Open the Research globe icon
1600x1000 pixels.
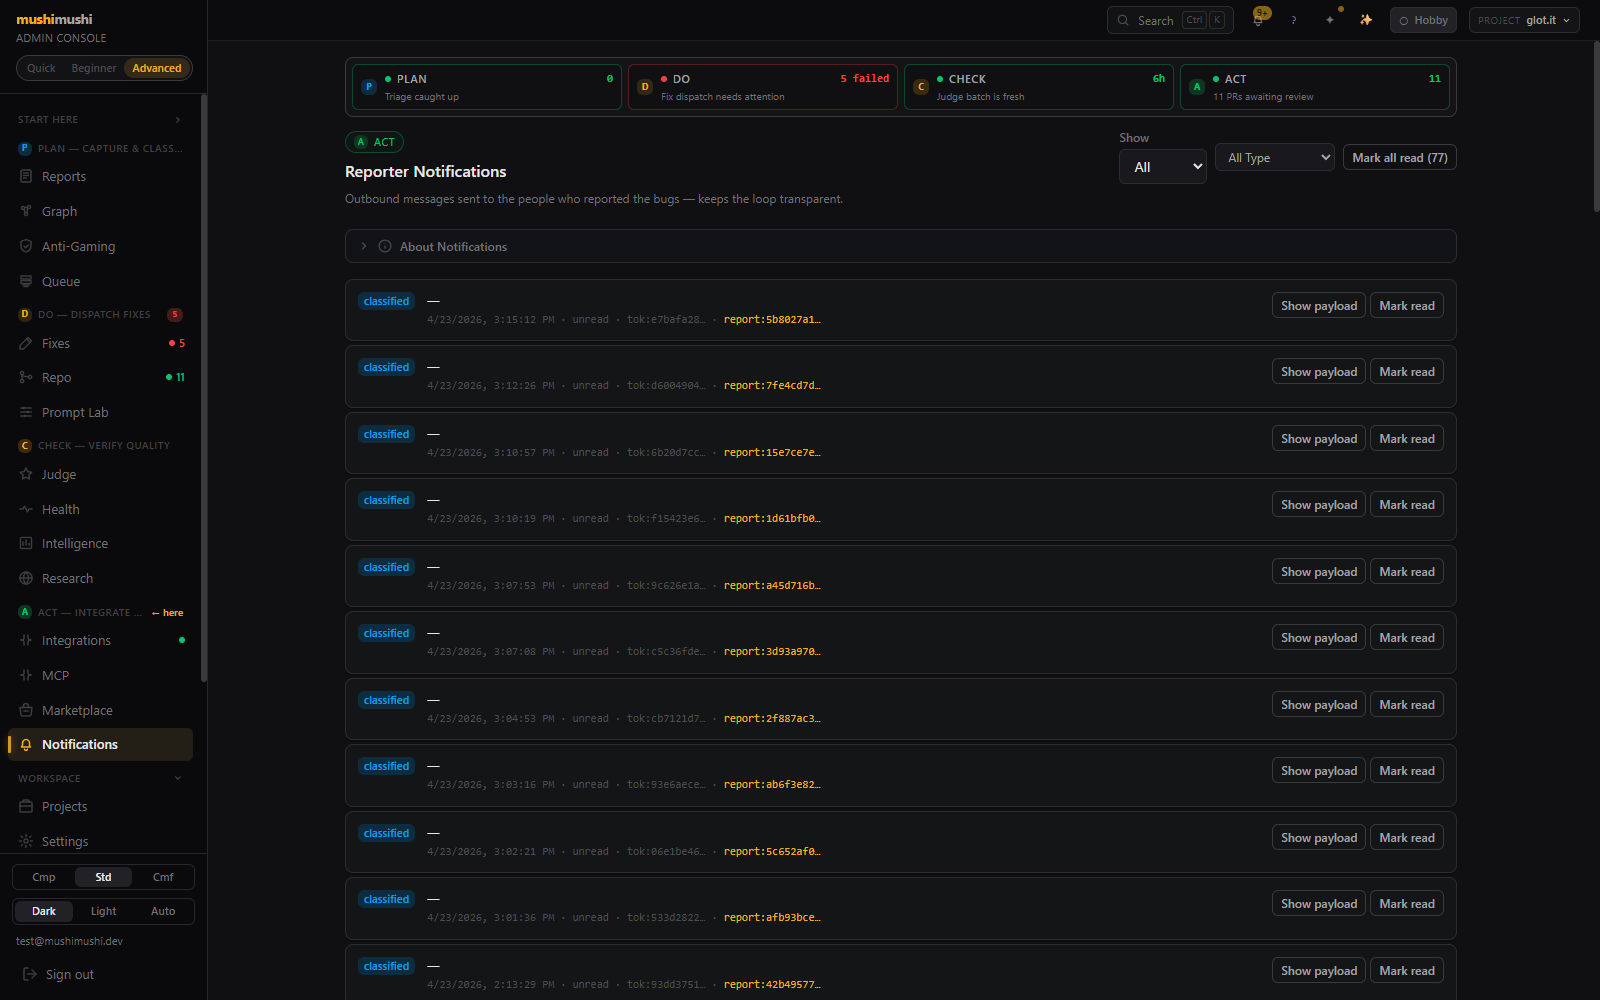[x=26, y=578]
